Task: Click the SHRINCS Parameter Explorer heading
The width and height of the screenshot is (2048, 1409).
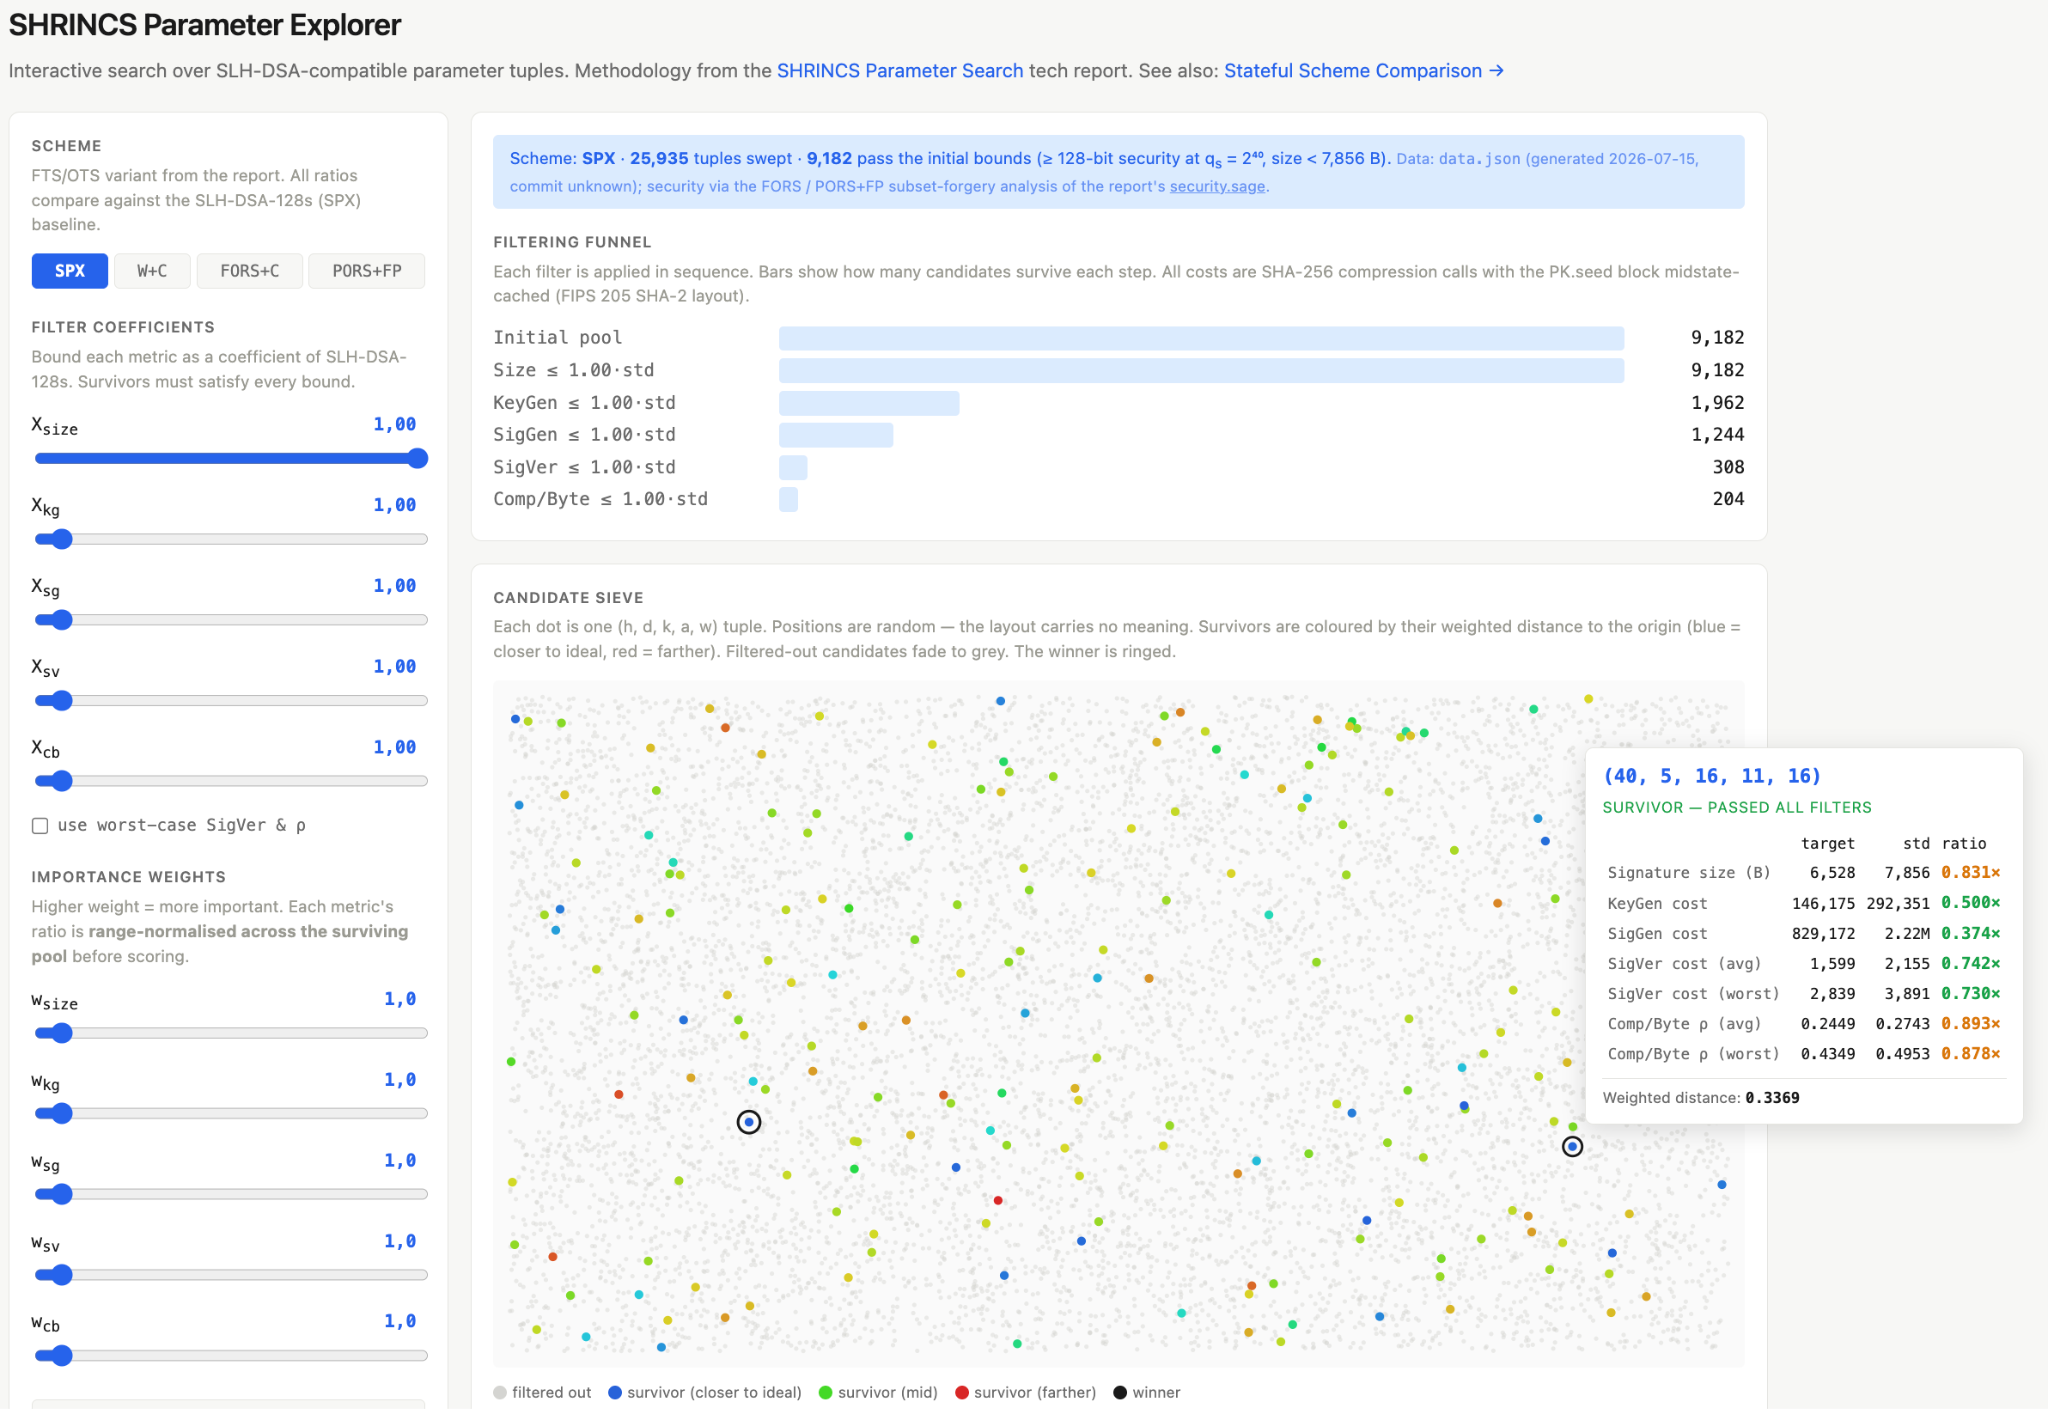Action: [205, 25]
